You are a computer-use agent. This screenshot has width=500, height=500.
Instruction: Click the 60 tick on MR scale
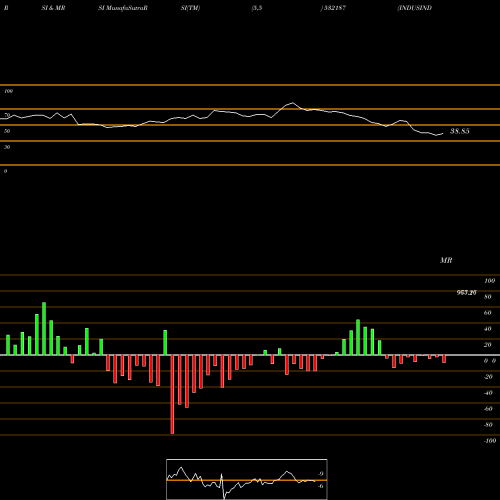[x=487, y=313]
